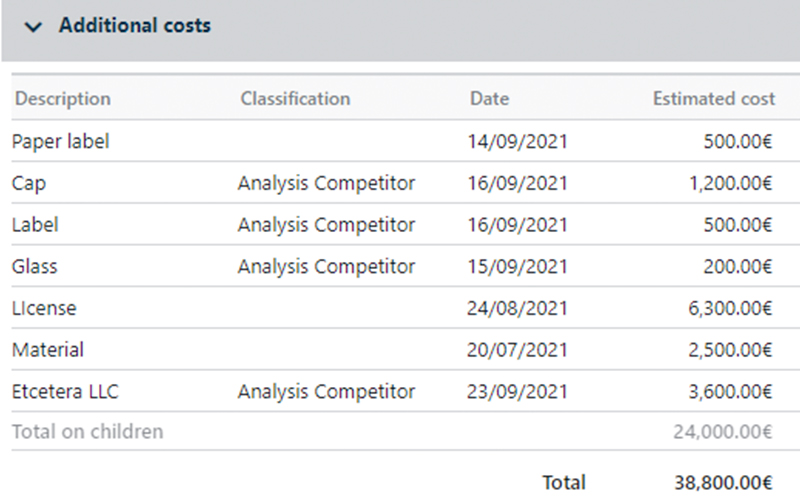Sort by the Description column header
800x500 pixels.
[62, 99]
